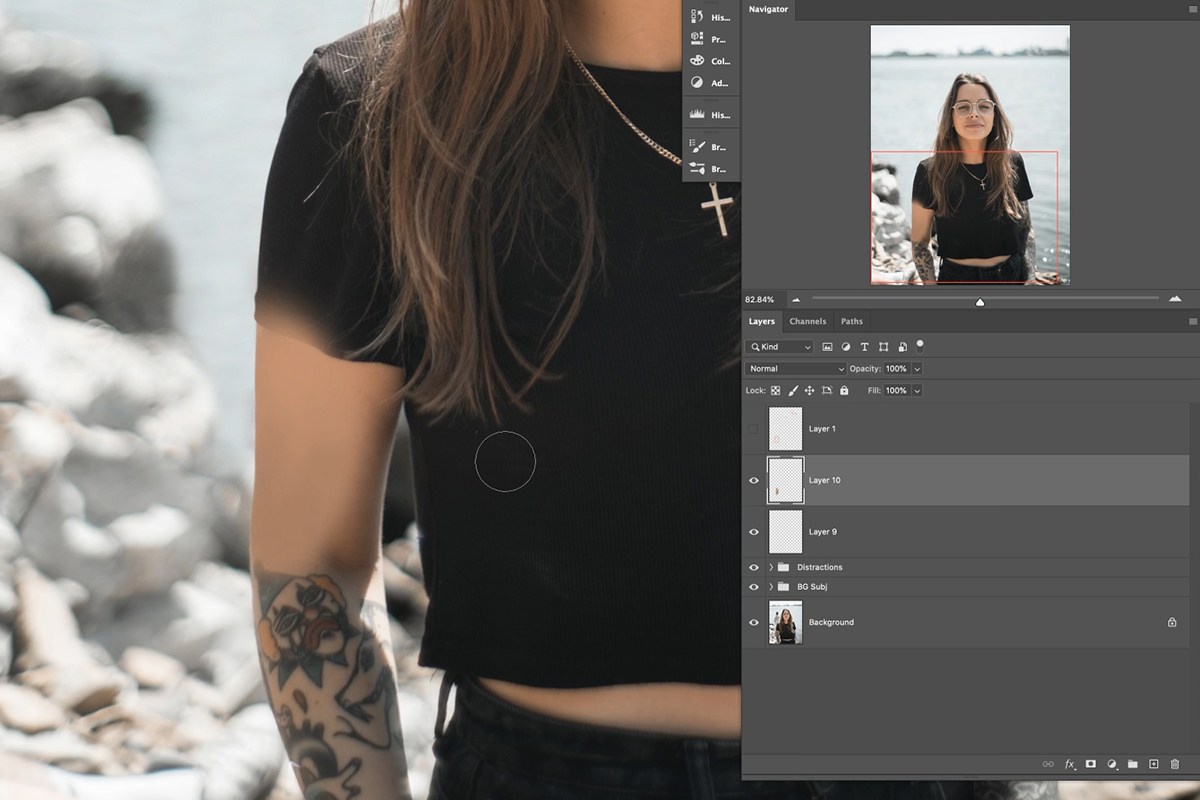Viewport: 1200px width, 800px height.
Task: Filter layers by type layers icon
Action: [x=865, y=347]
